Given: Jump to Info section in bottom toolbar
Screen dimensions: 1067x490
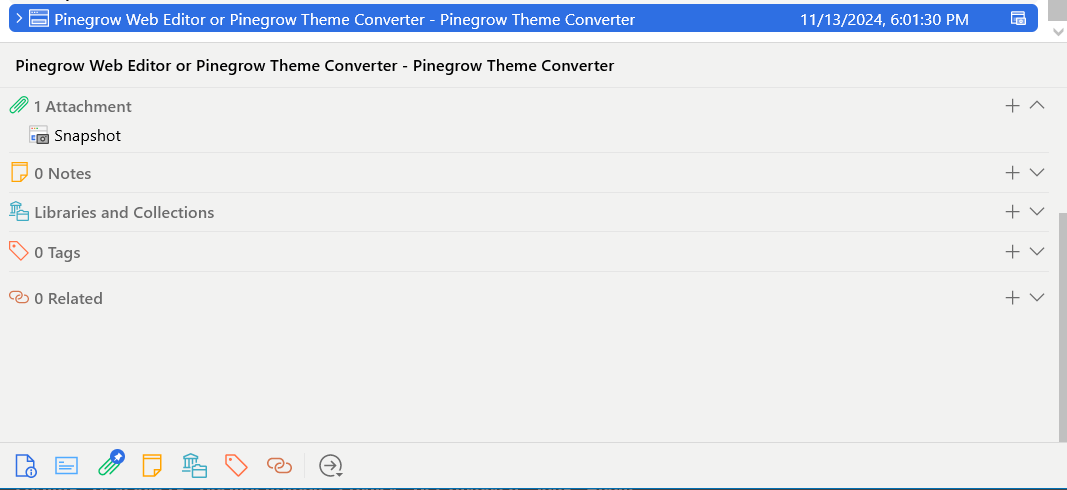Looking at the screenshot, I should tap(26, 466).
